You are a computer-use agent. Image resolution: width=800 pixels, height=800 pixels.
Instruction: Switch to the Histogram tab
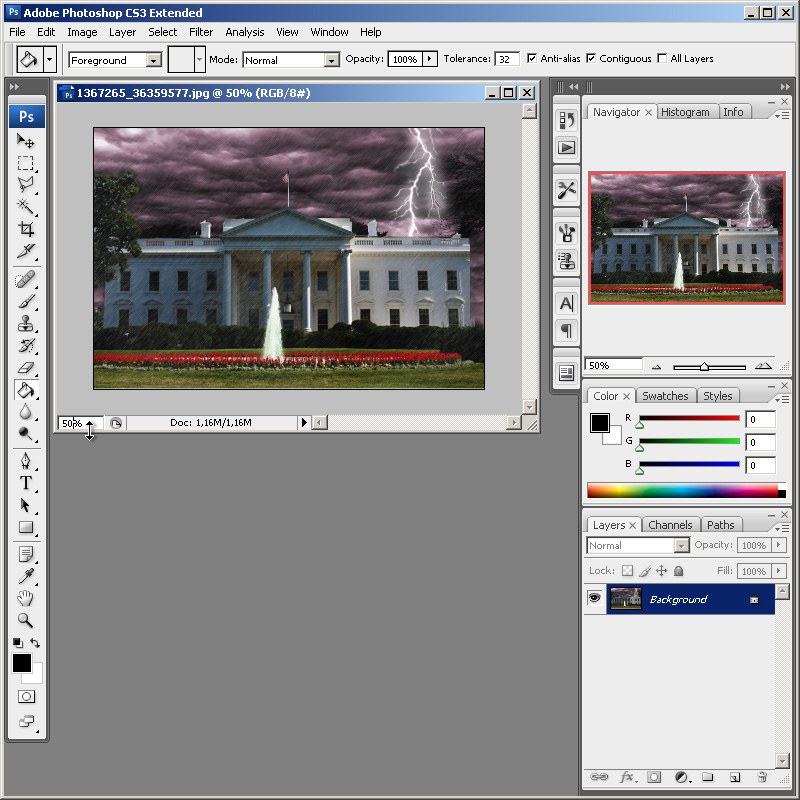pos(685,112)
